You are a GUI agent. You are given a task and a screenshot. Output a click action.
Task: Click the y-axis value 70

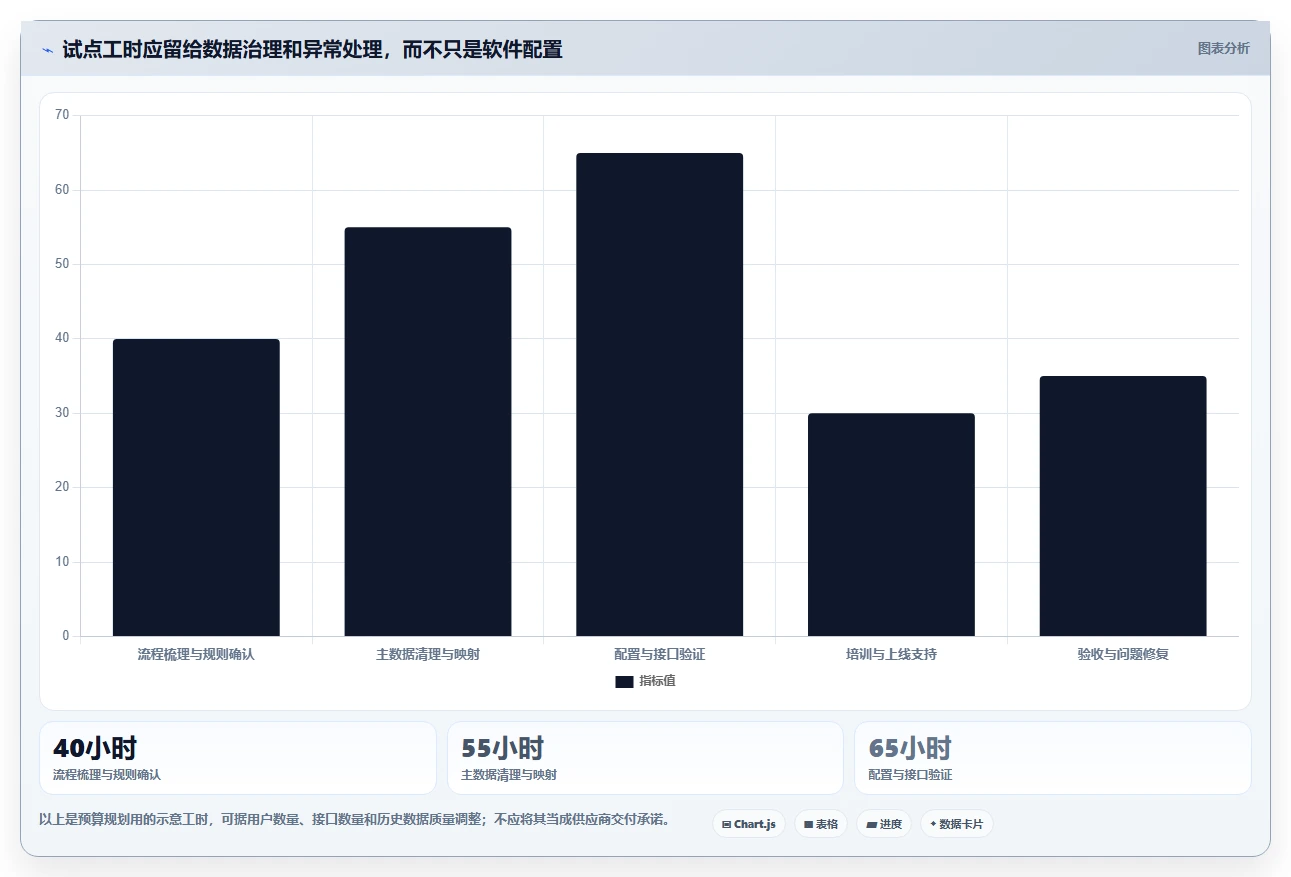62,115
